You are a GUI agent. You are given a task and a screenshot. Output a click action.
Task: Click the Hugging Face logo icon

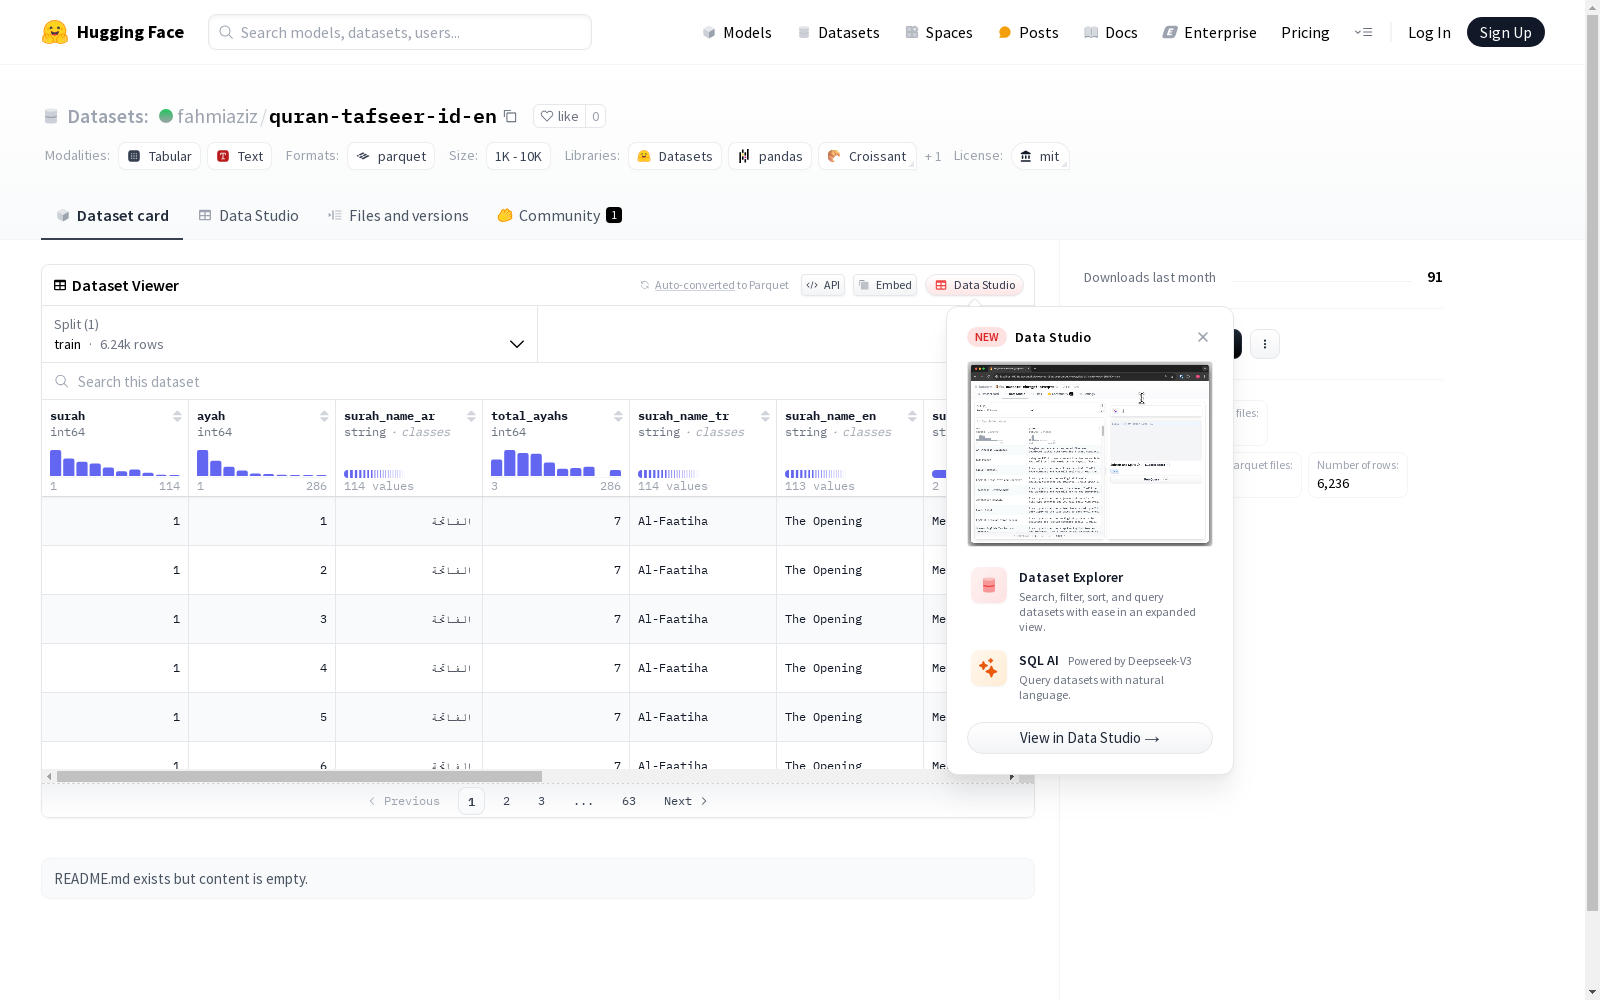(55, 32)
